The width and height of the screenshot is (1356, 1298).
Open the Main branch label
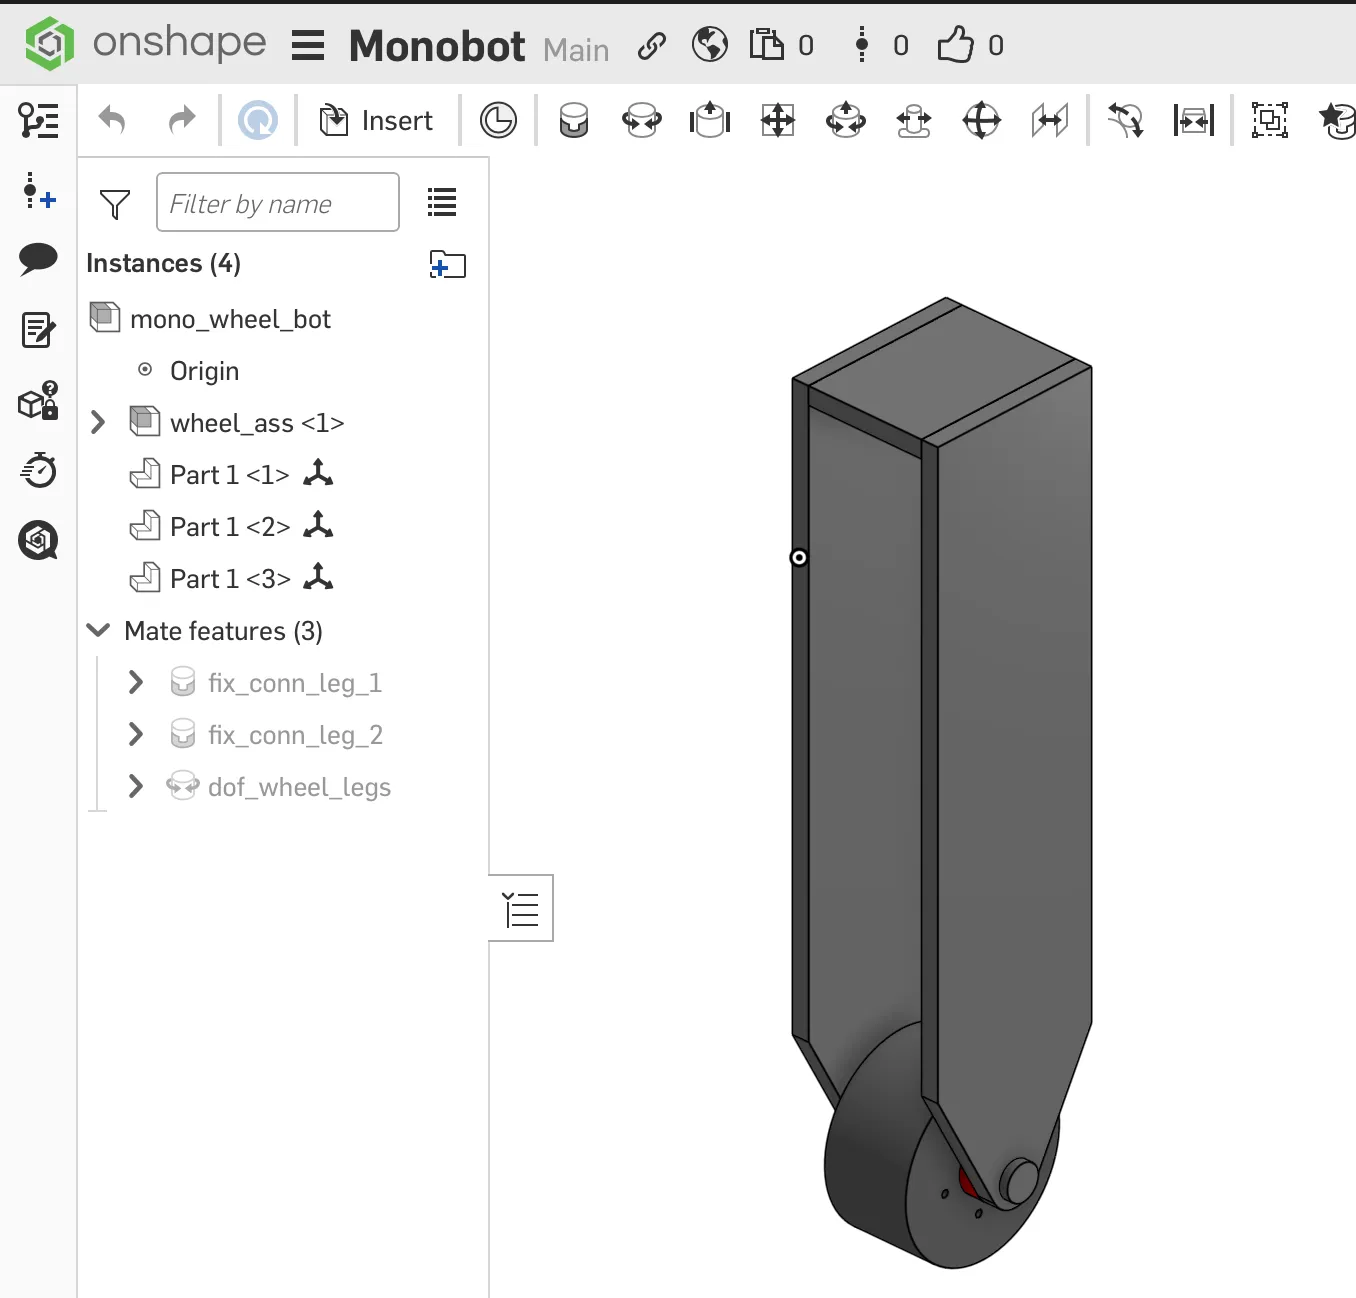pyautogui.click(x=576, y=50)
